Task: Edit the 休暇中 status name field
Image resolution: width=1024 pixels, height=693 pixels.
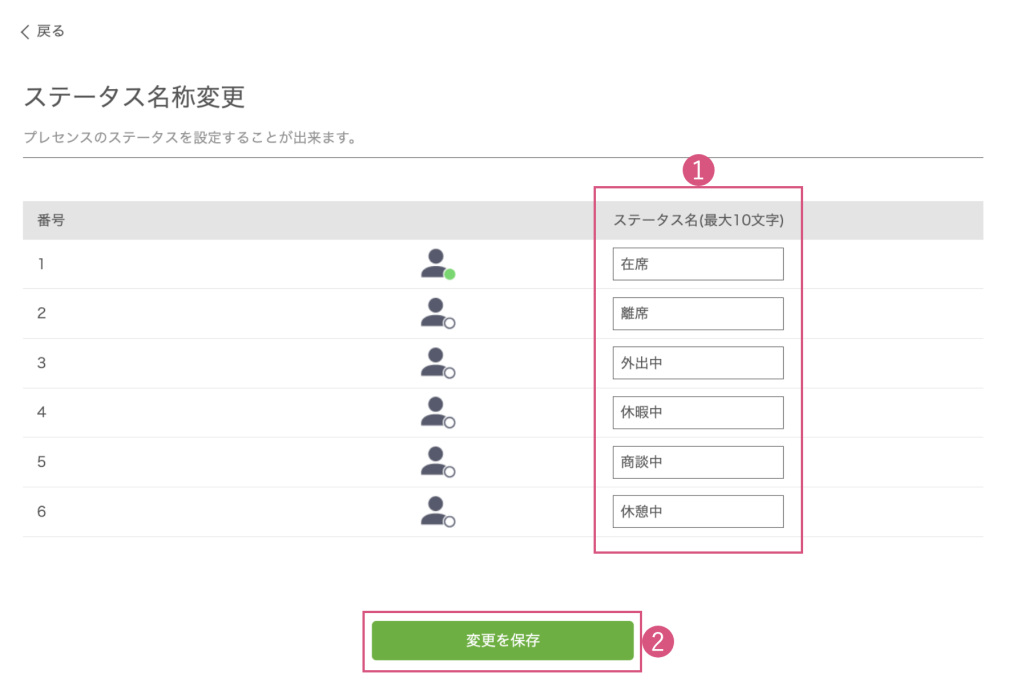Action: pos(697,413)
